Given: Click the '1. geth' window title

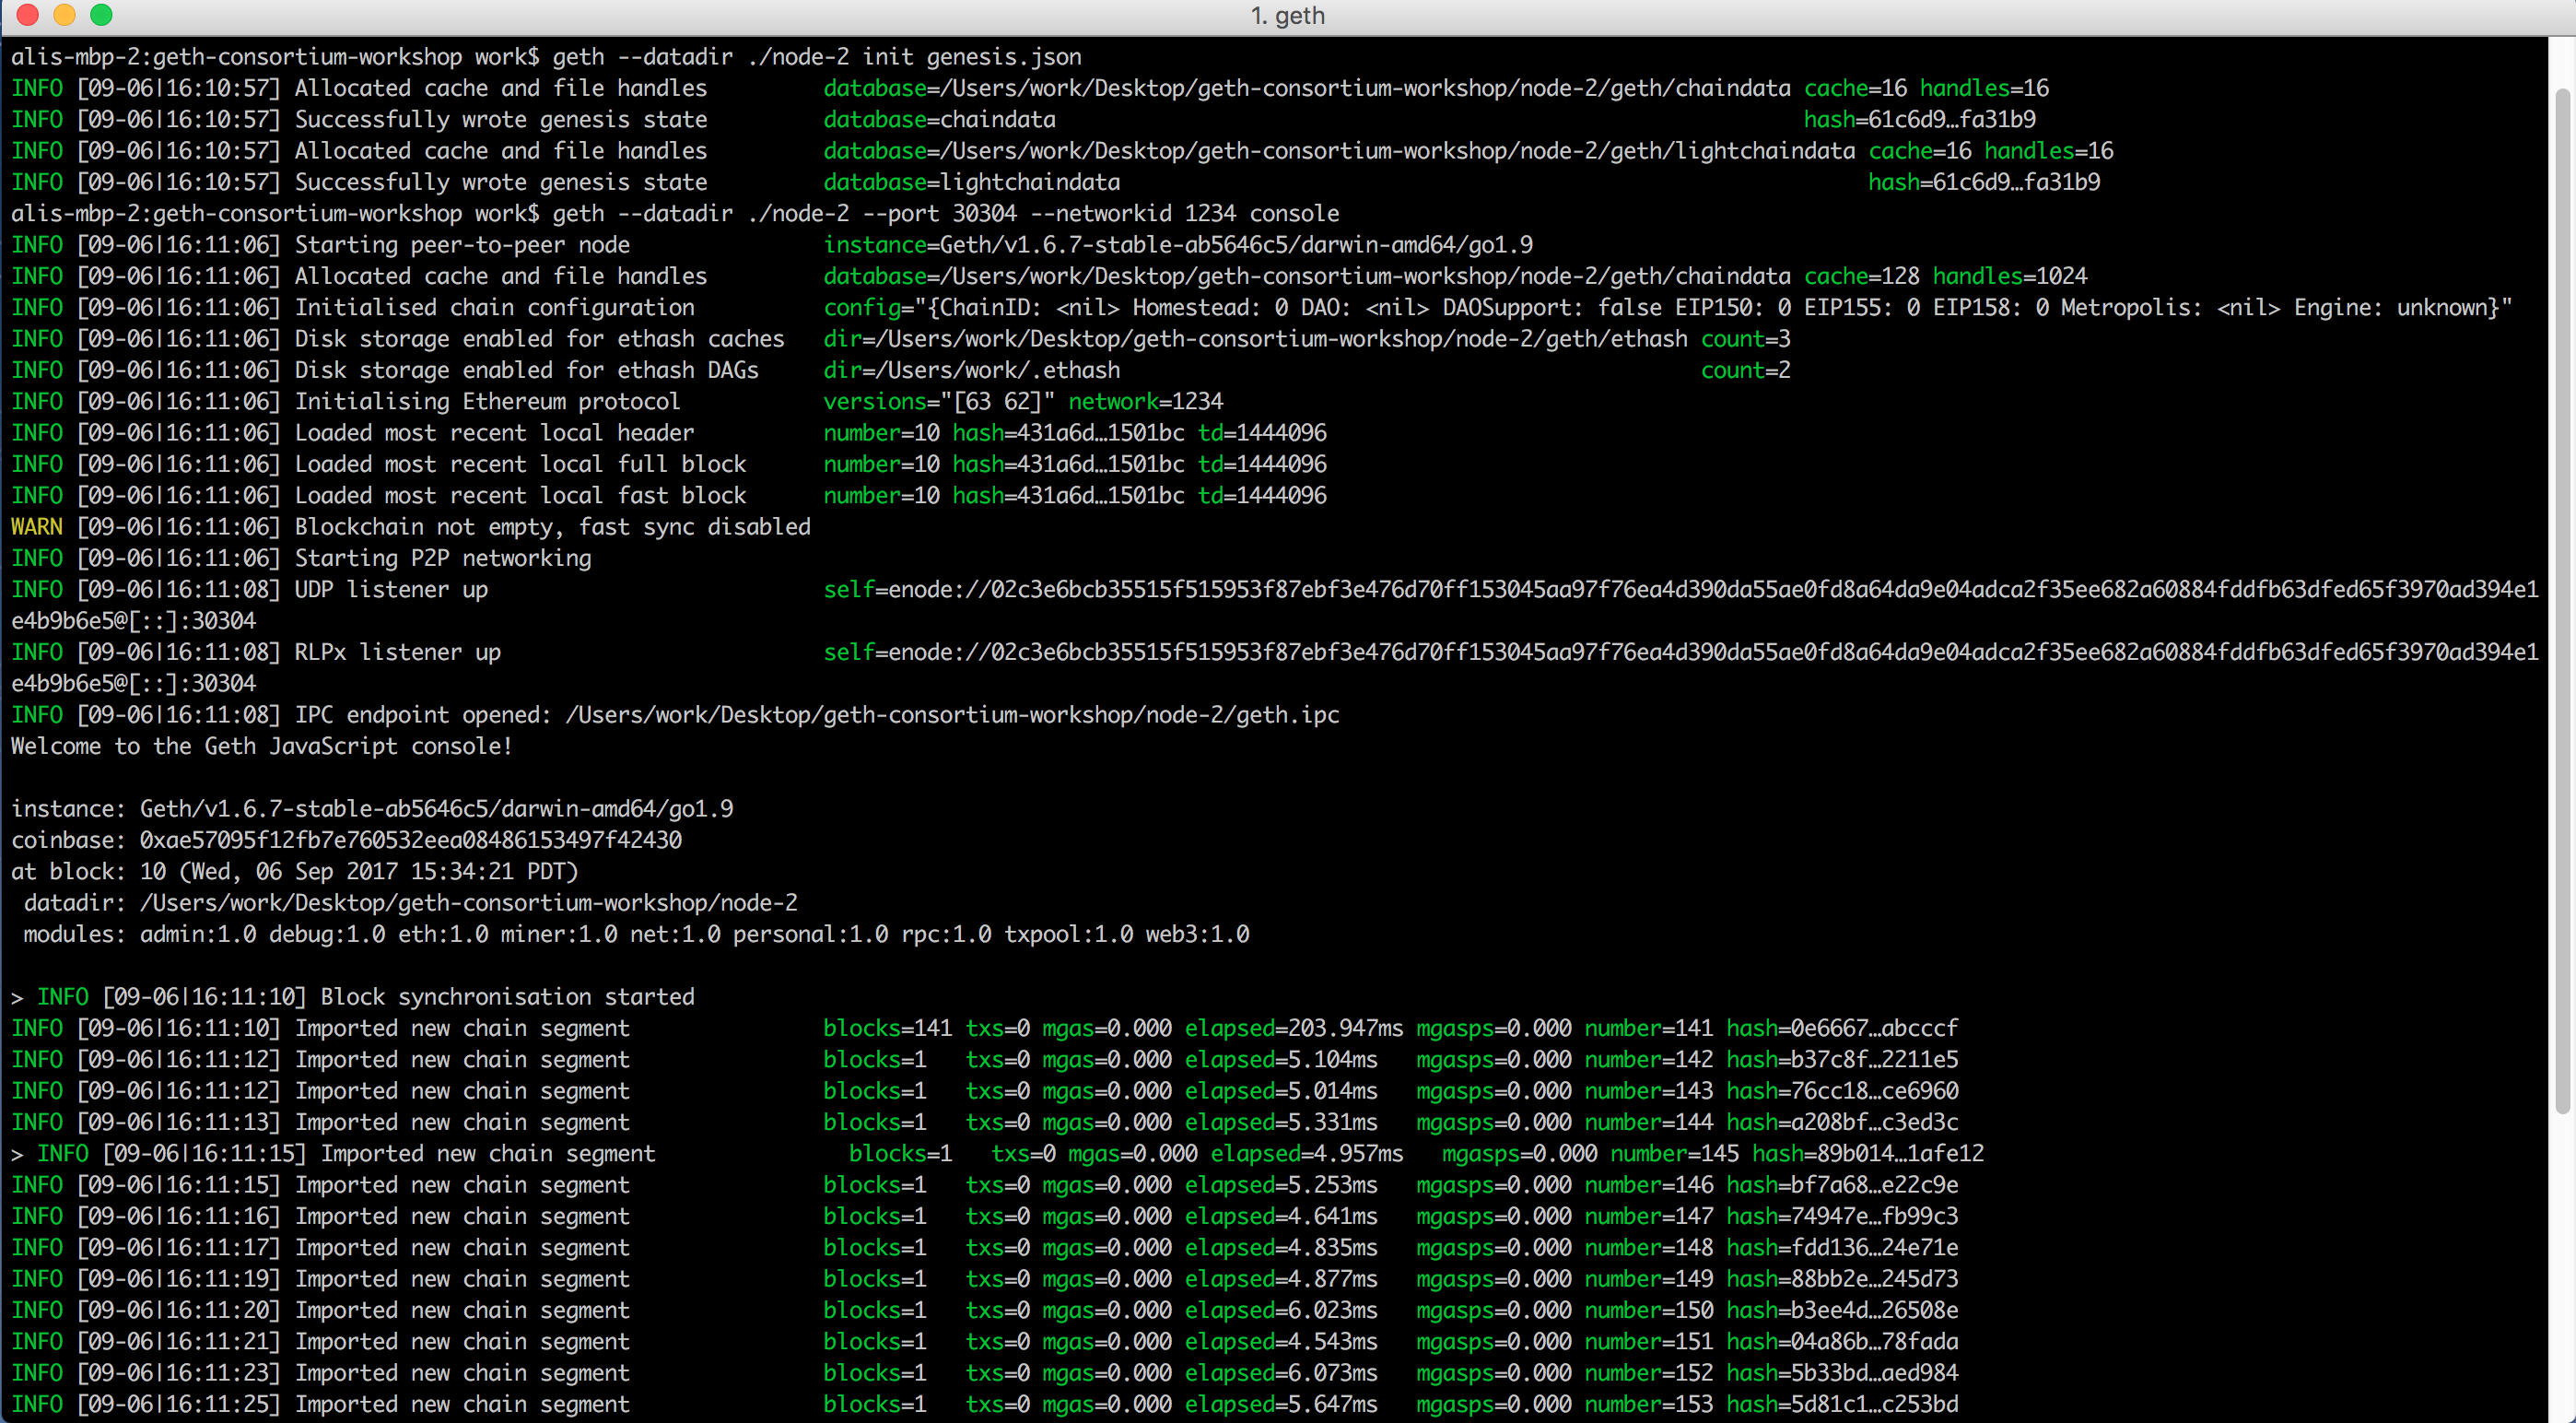Looking at the screenshot, I should click(1287, 15).
